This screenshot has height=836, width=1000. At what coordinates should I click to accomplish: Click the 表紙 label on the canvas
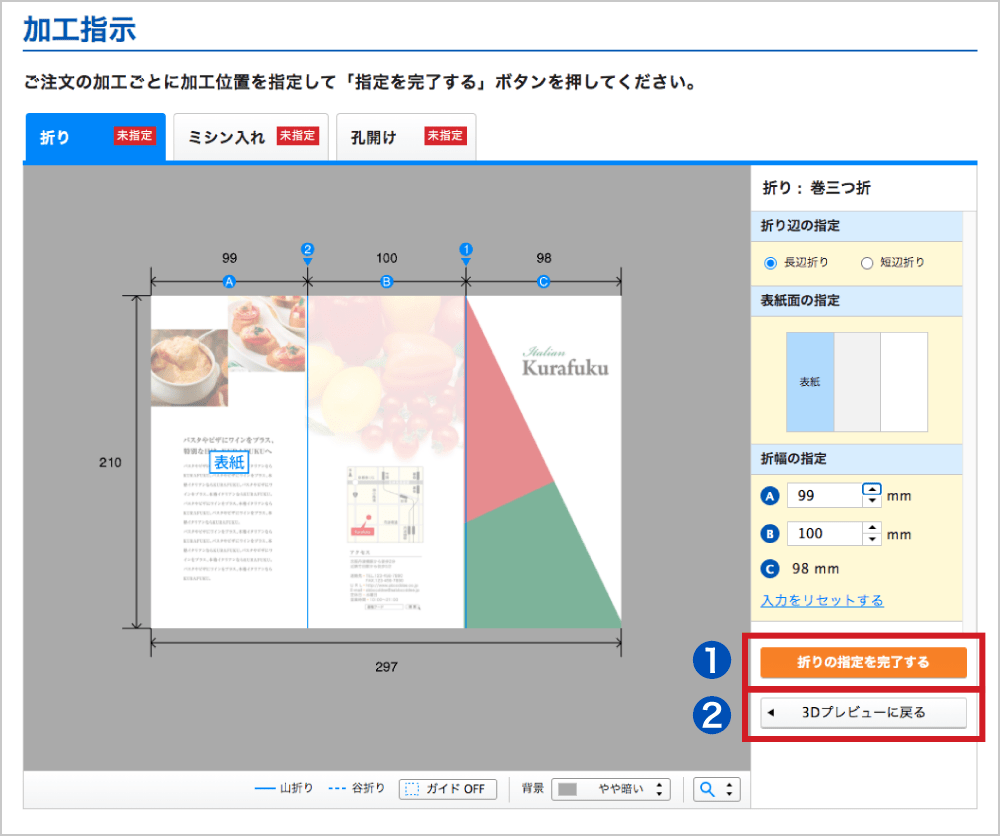tap(229, 462)
